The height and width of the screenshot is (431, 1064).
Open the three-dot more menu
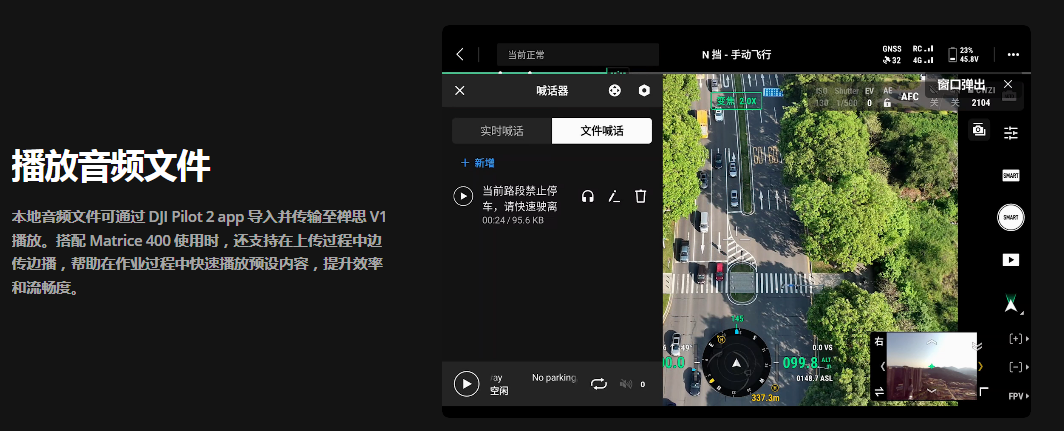point(1013,54)
